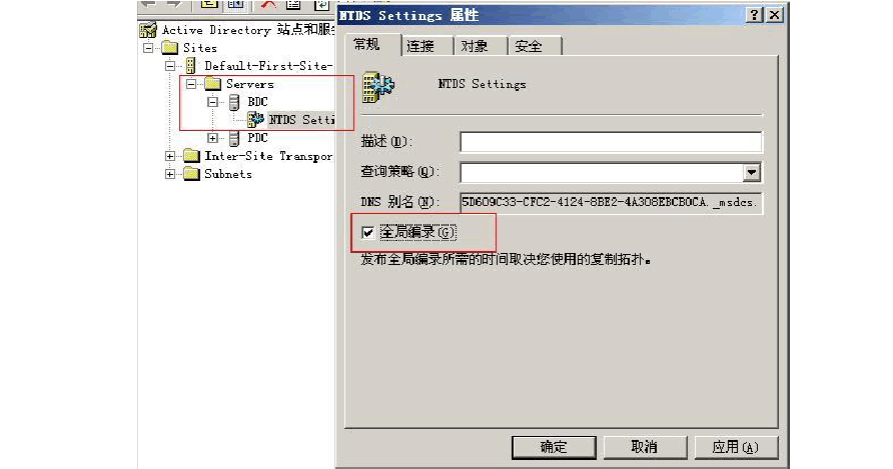
Task: Open the 安全 tab
Action: [x=529, y=47]
